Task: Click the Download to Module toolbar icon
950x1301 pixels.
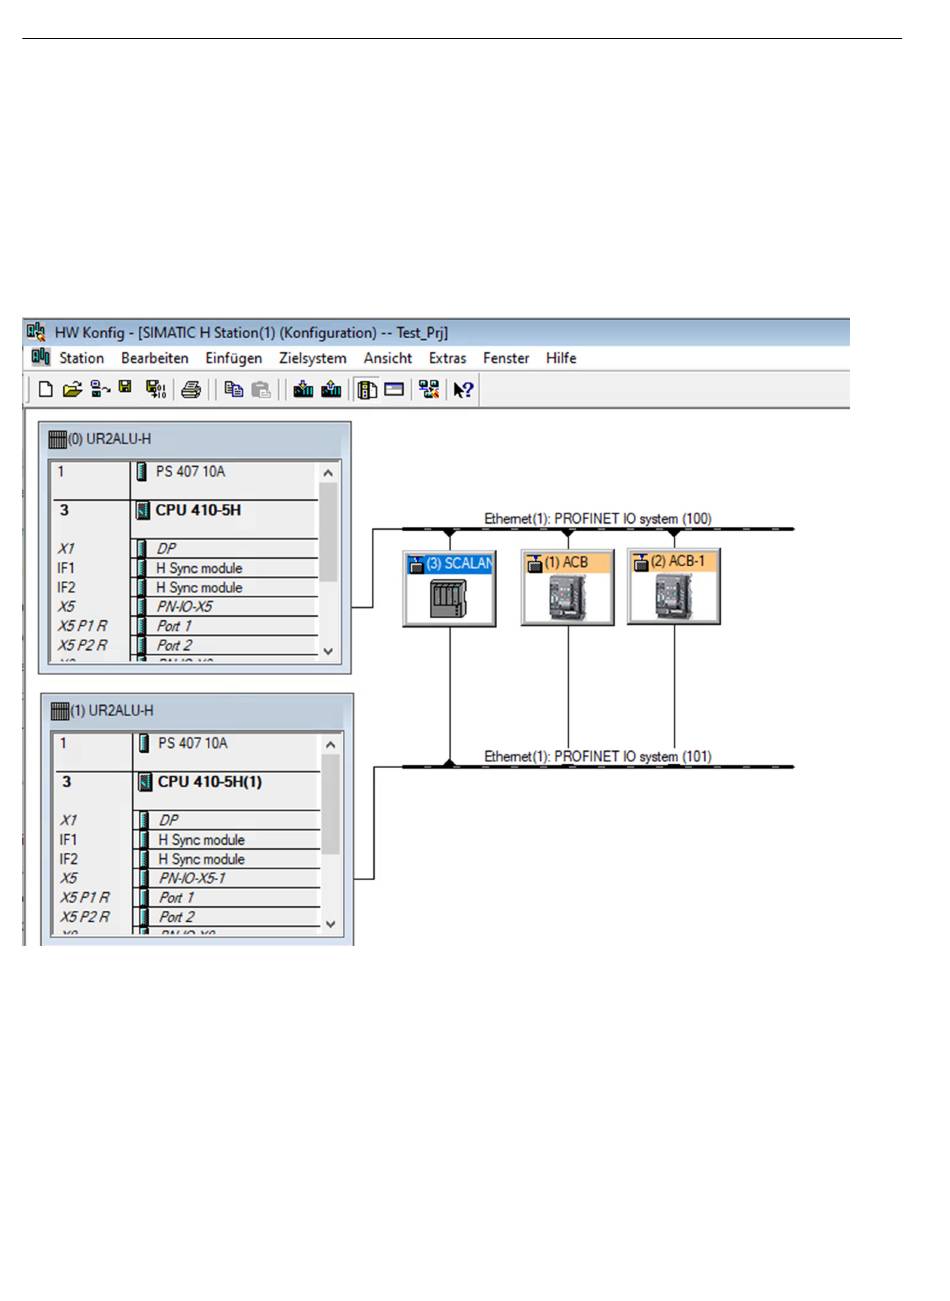Action: 304,390
